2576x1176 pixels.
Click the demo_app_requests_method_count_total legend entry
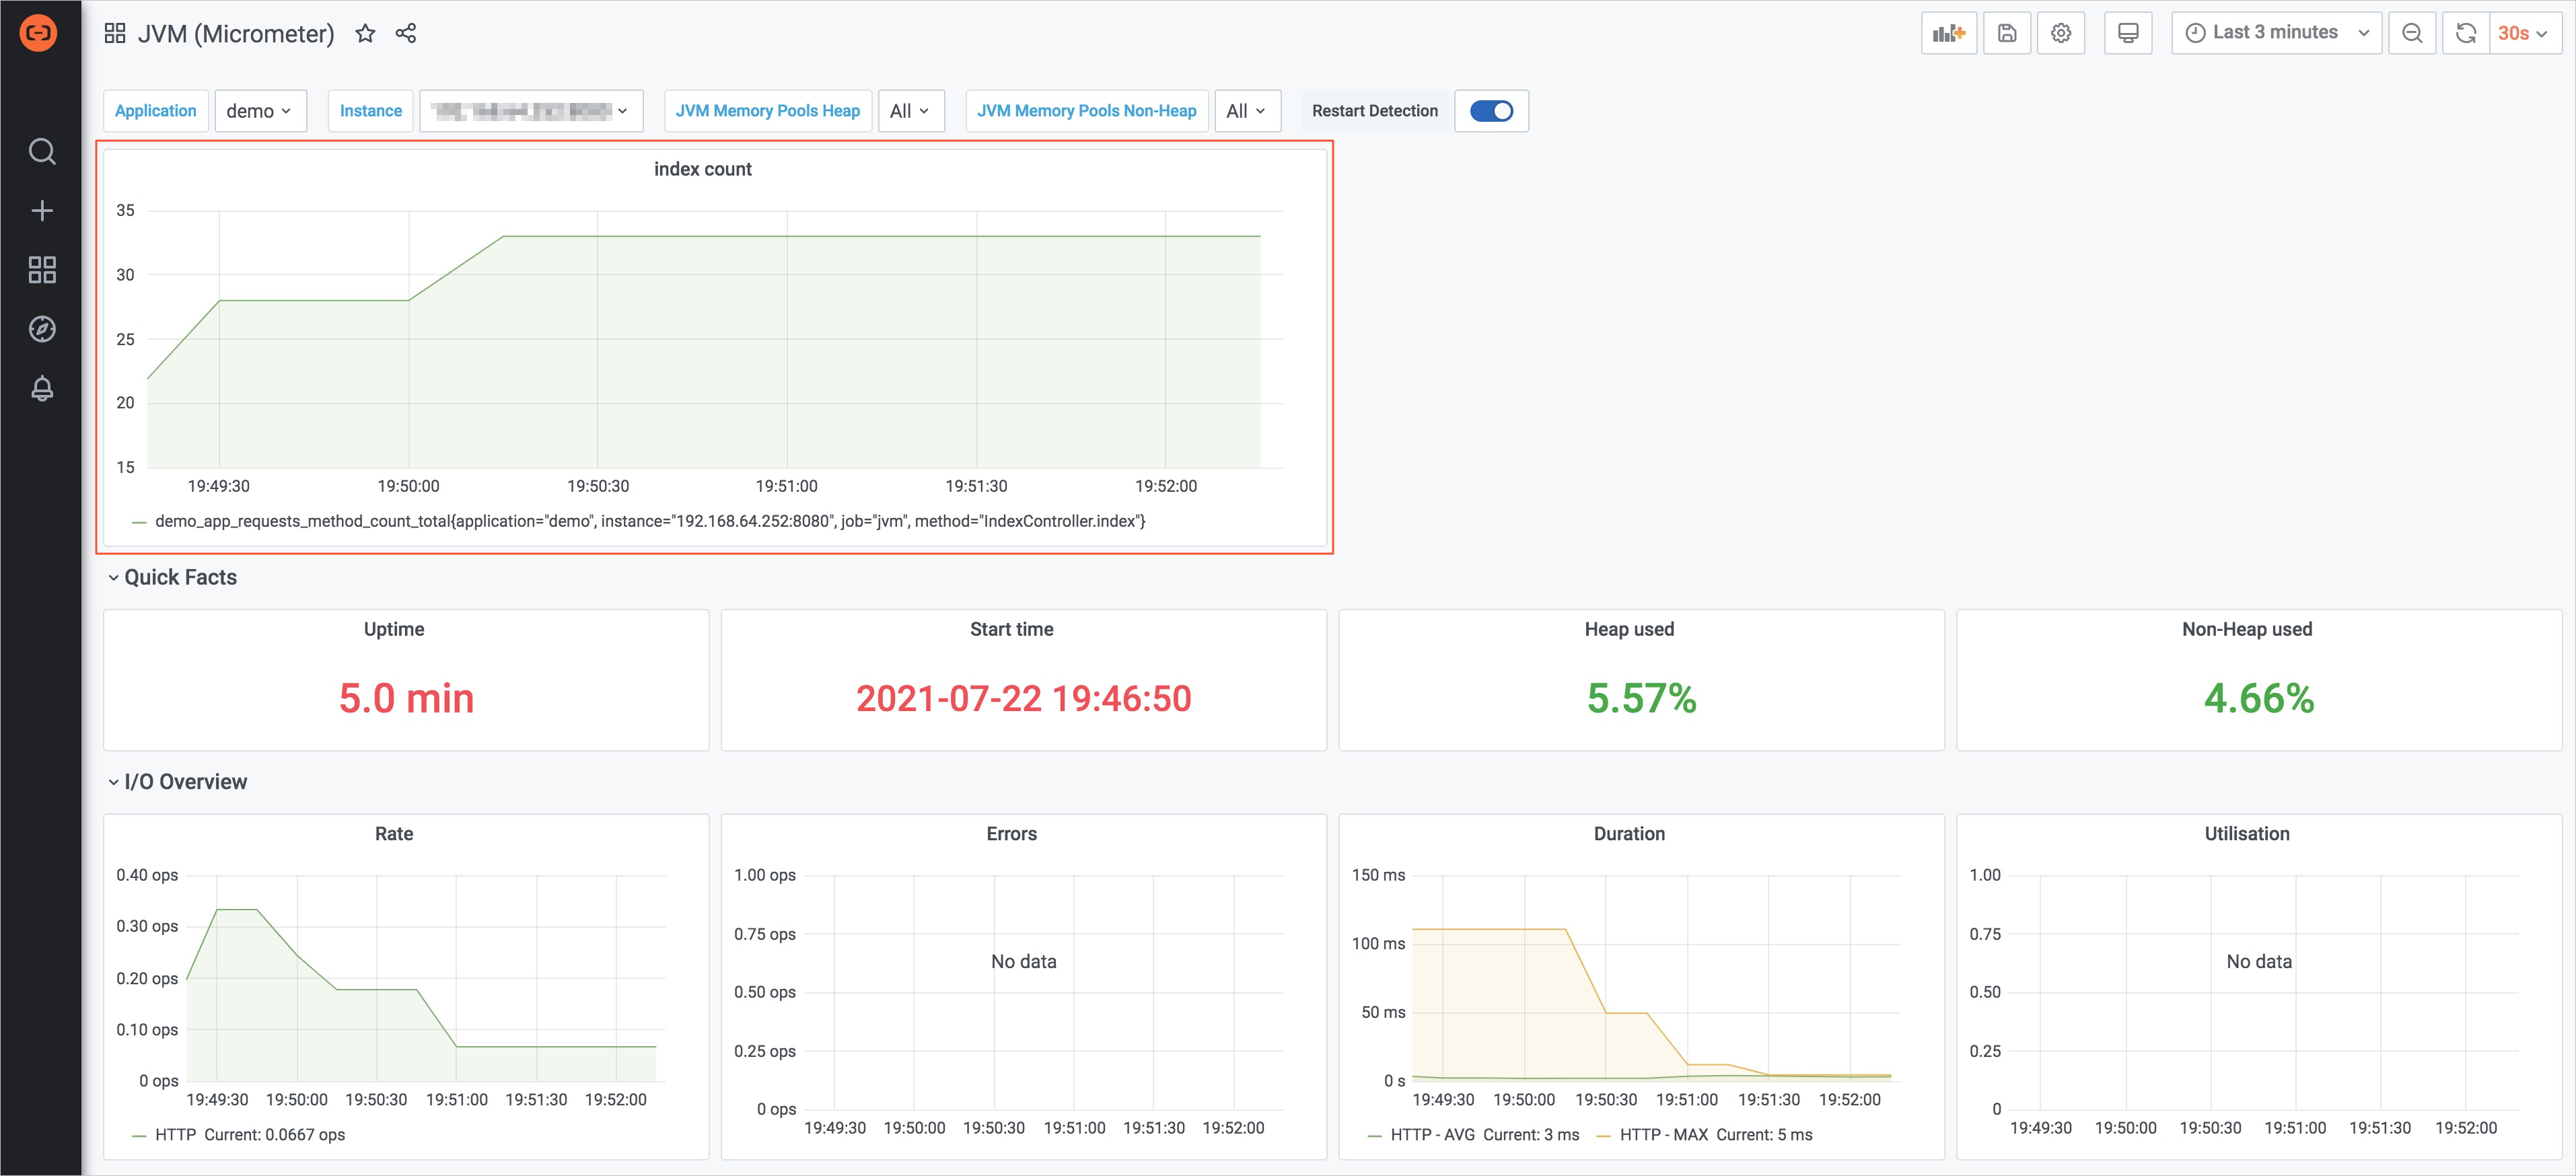click(650, 521)
